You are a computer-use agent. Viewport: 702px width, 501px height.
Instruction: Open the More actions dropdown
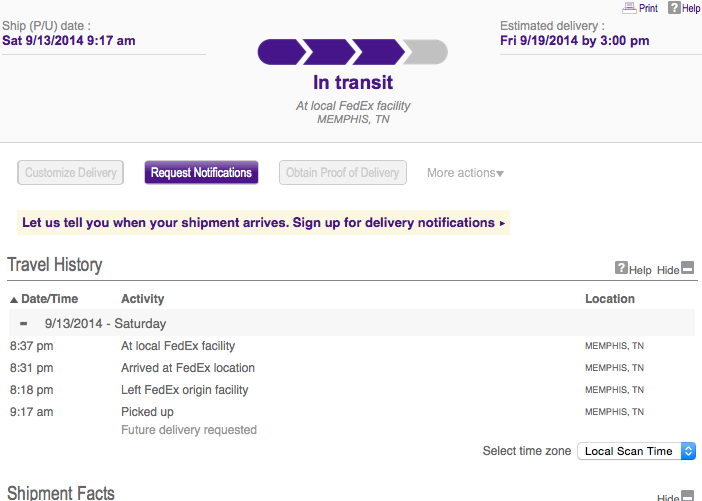click(465, 173)
